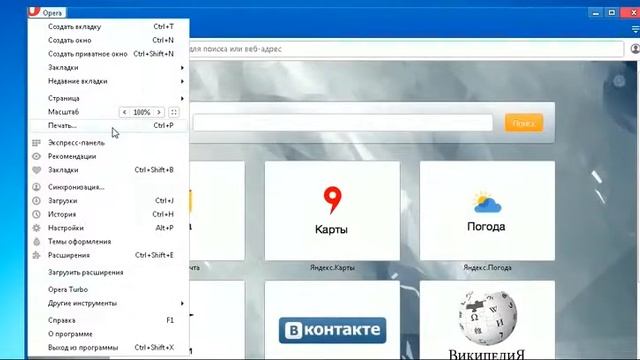Screen dimensions: 640x360
Task: Choose Печать... from the menu
Action: (109, 126)
